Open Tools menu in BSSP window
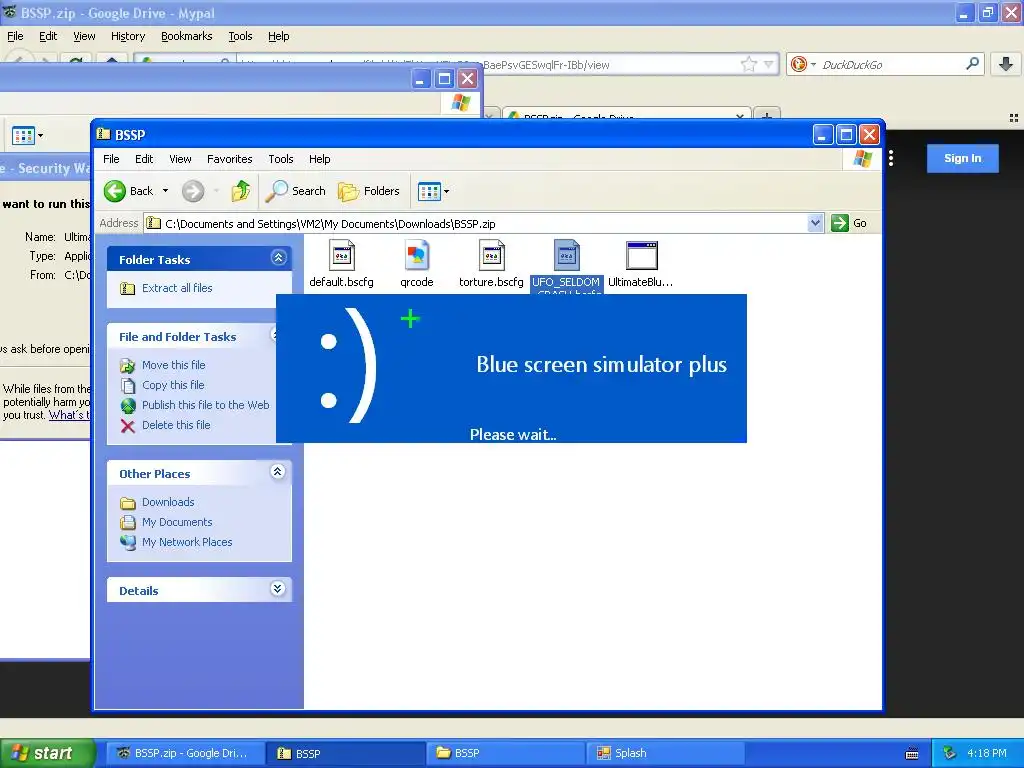The height and width of the screenshot is (768, 1024). tap(281, 159)
